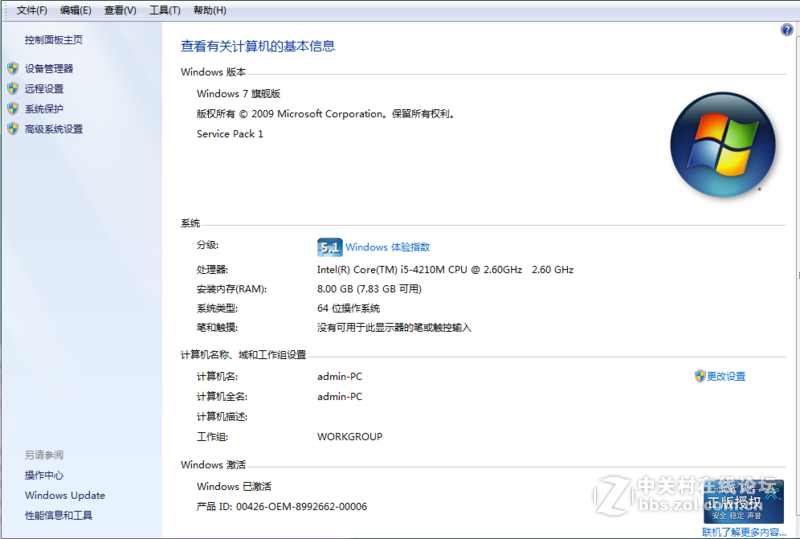Go to 控制面板主页
Image resolution: width=800 pixels, height=539 pixels.
[54, 40]
